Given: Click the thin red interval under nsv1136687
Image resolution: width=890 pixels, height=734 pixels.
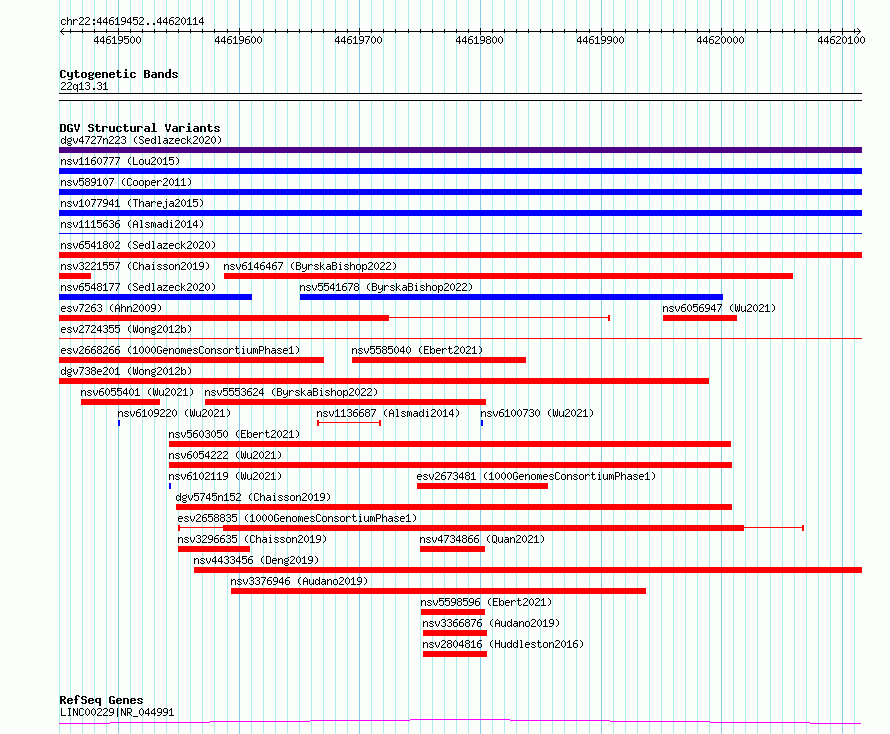Looking at the screenshot, I should [x=349, y=423].
